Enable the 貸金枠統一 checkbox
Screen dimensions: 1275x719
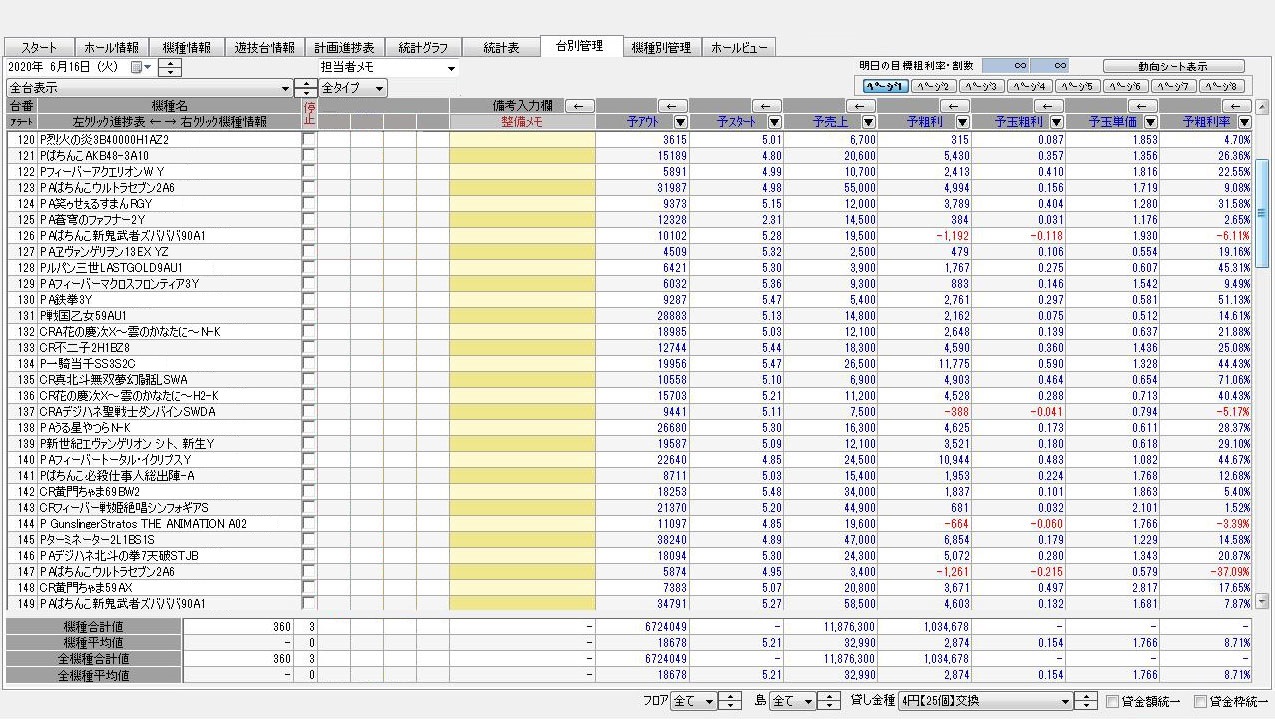tap(1200, 702)
